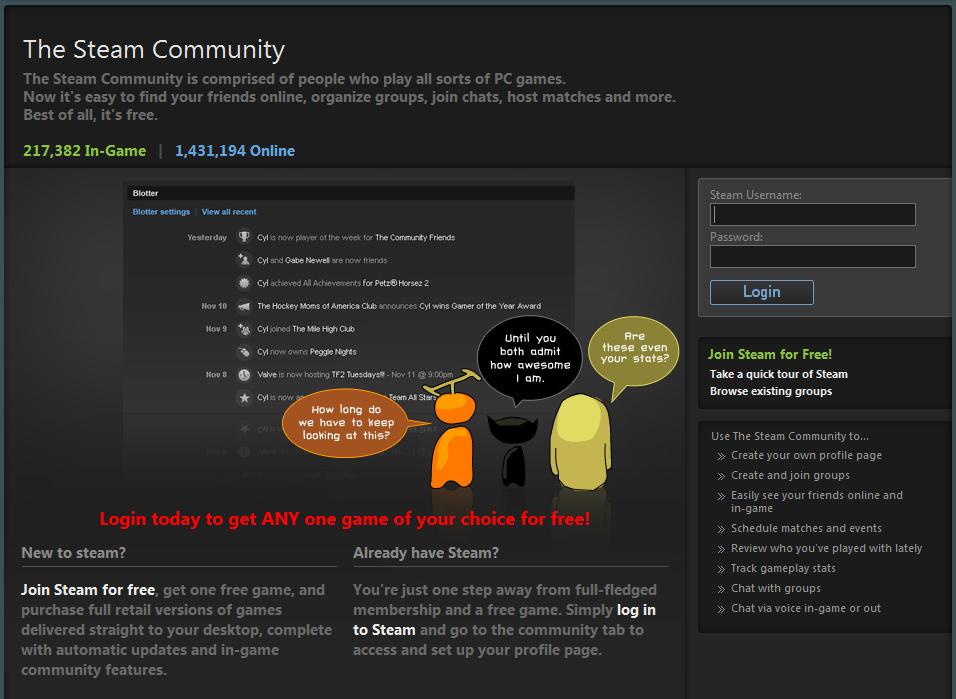Click the log in to Steam link
The height and width of the screenshot is (699, 956).
coord(504,620)
